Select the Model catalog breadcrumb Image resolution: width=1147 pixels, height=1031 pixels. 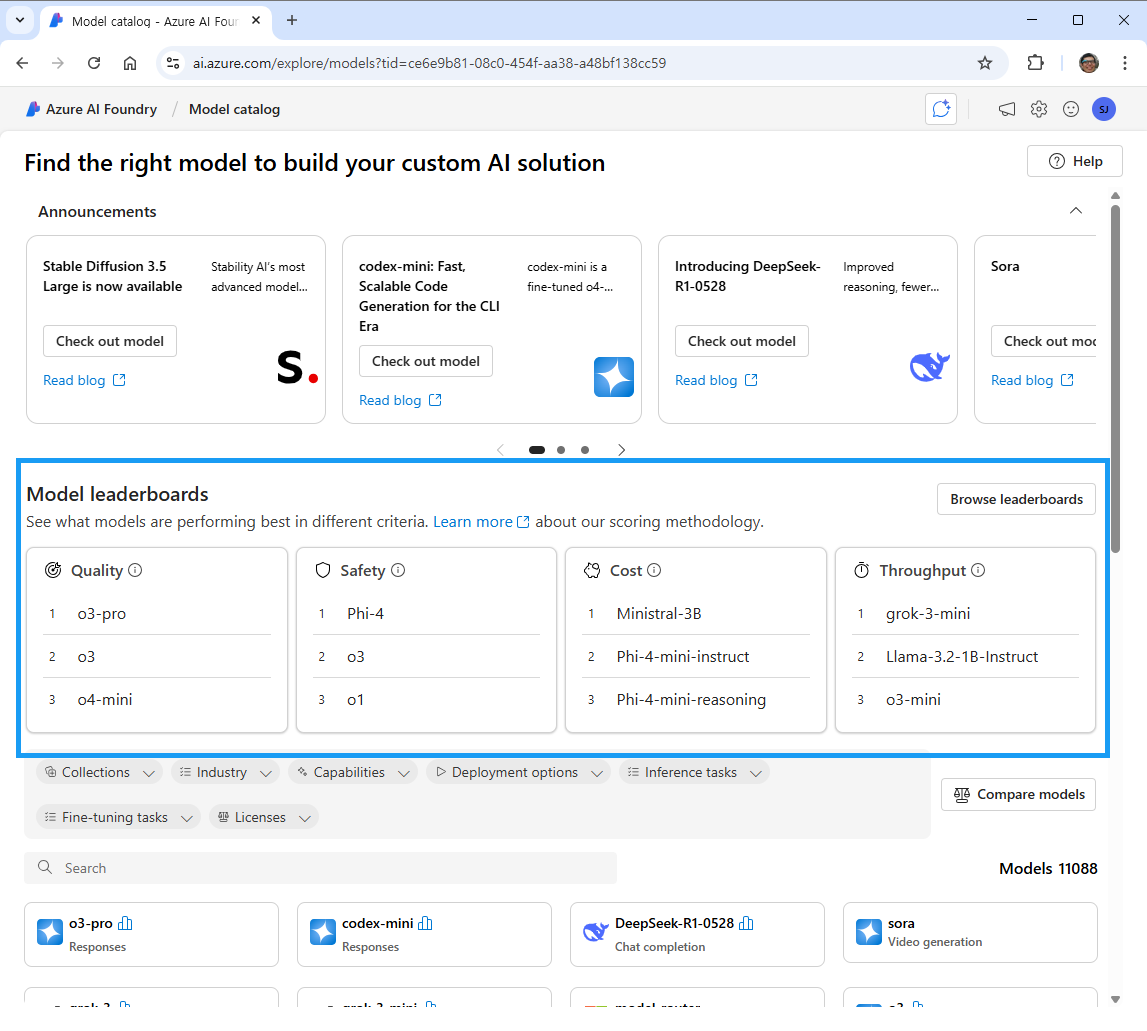coord(234,109)
